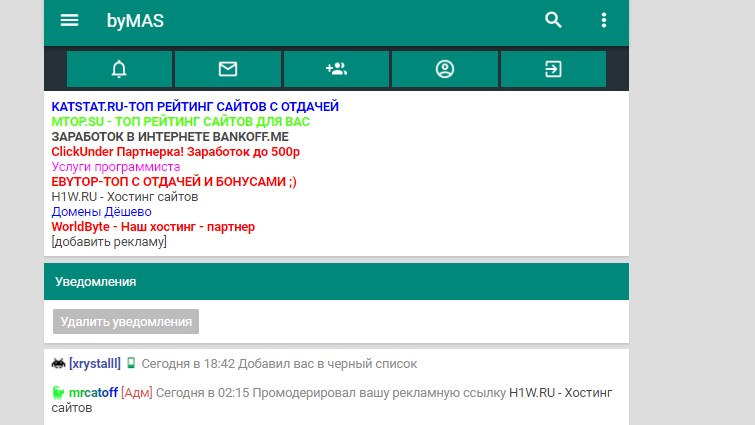Viewport: 755px width, 425px height.
Task: Open the Домены Дёшево link
Action: 101,211
